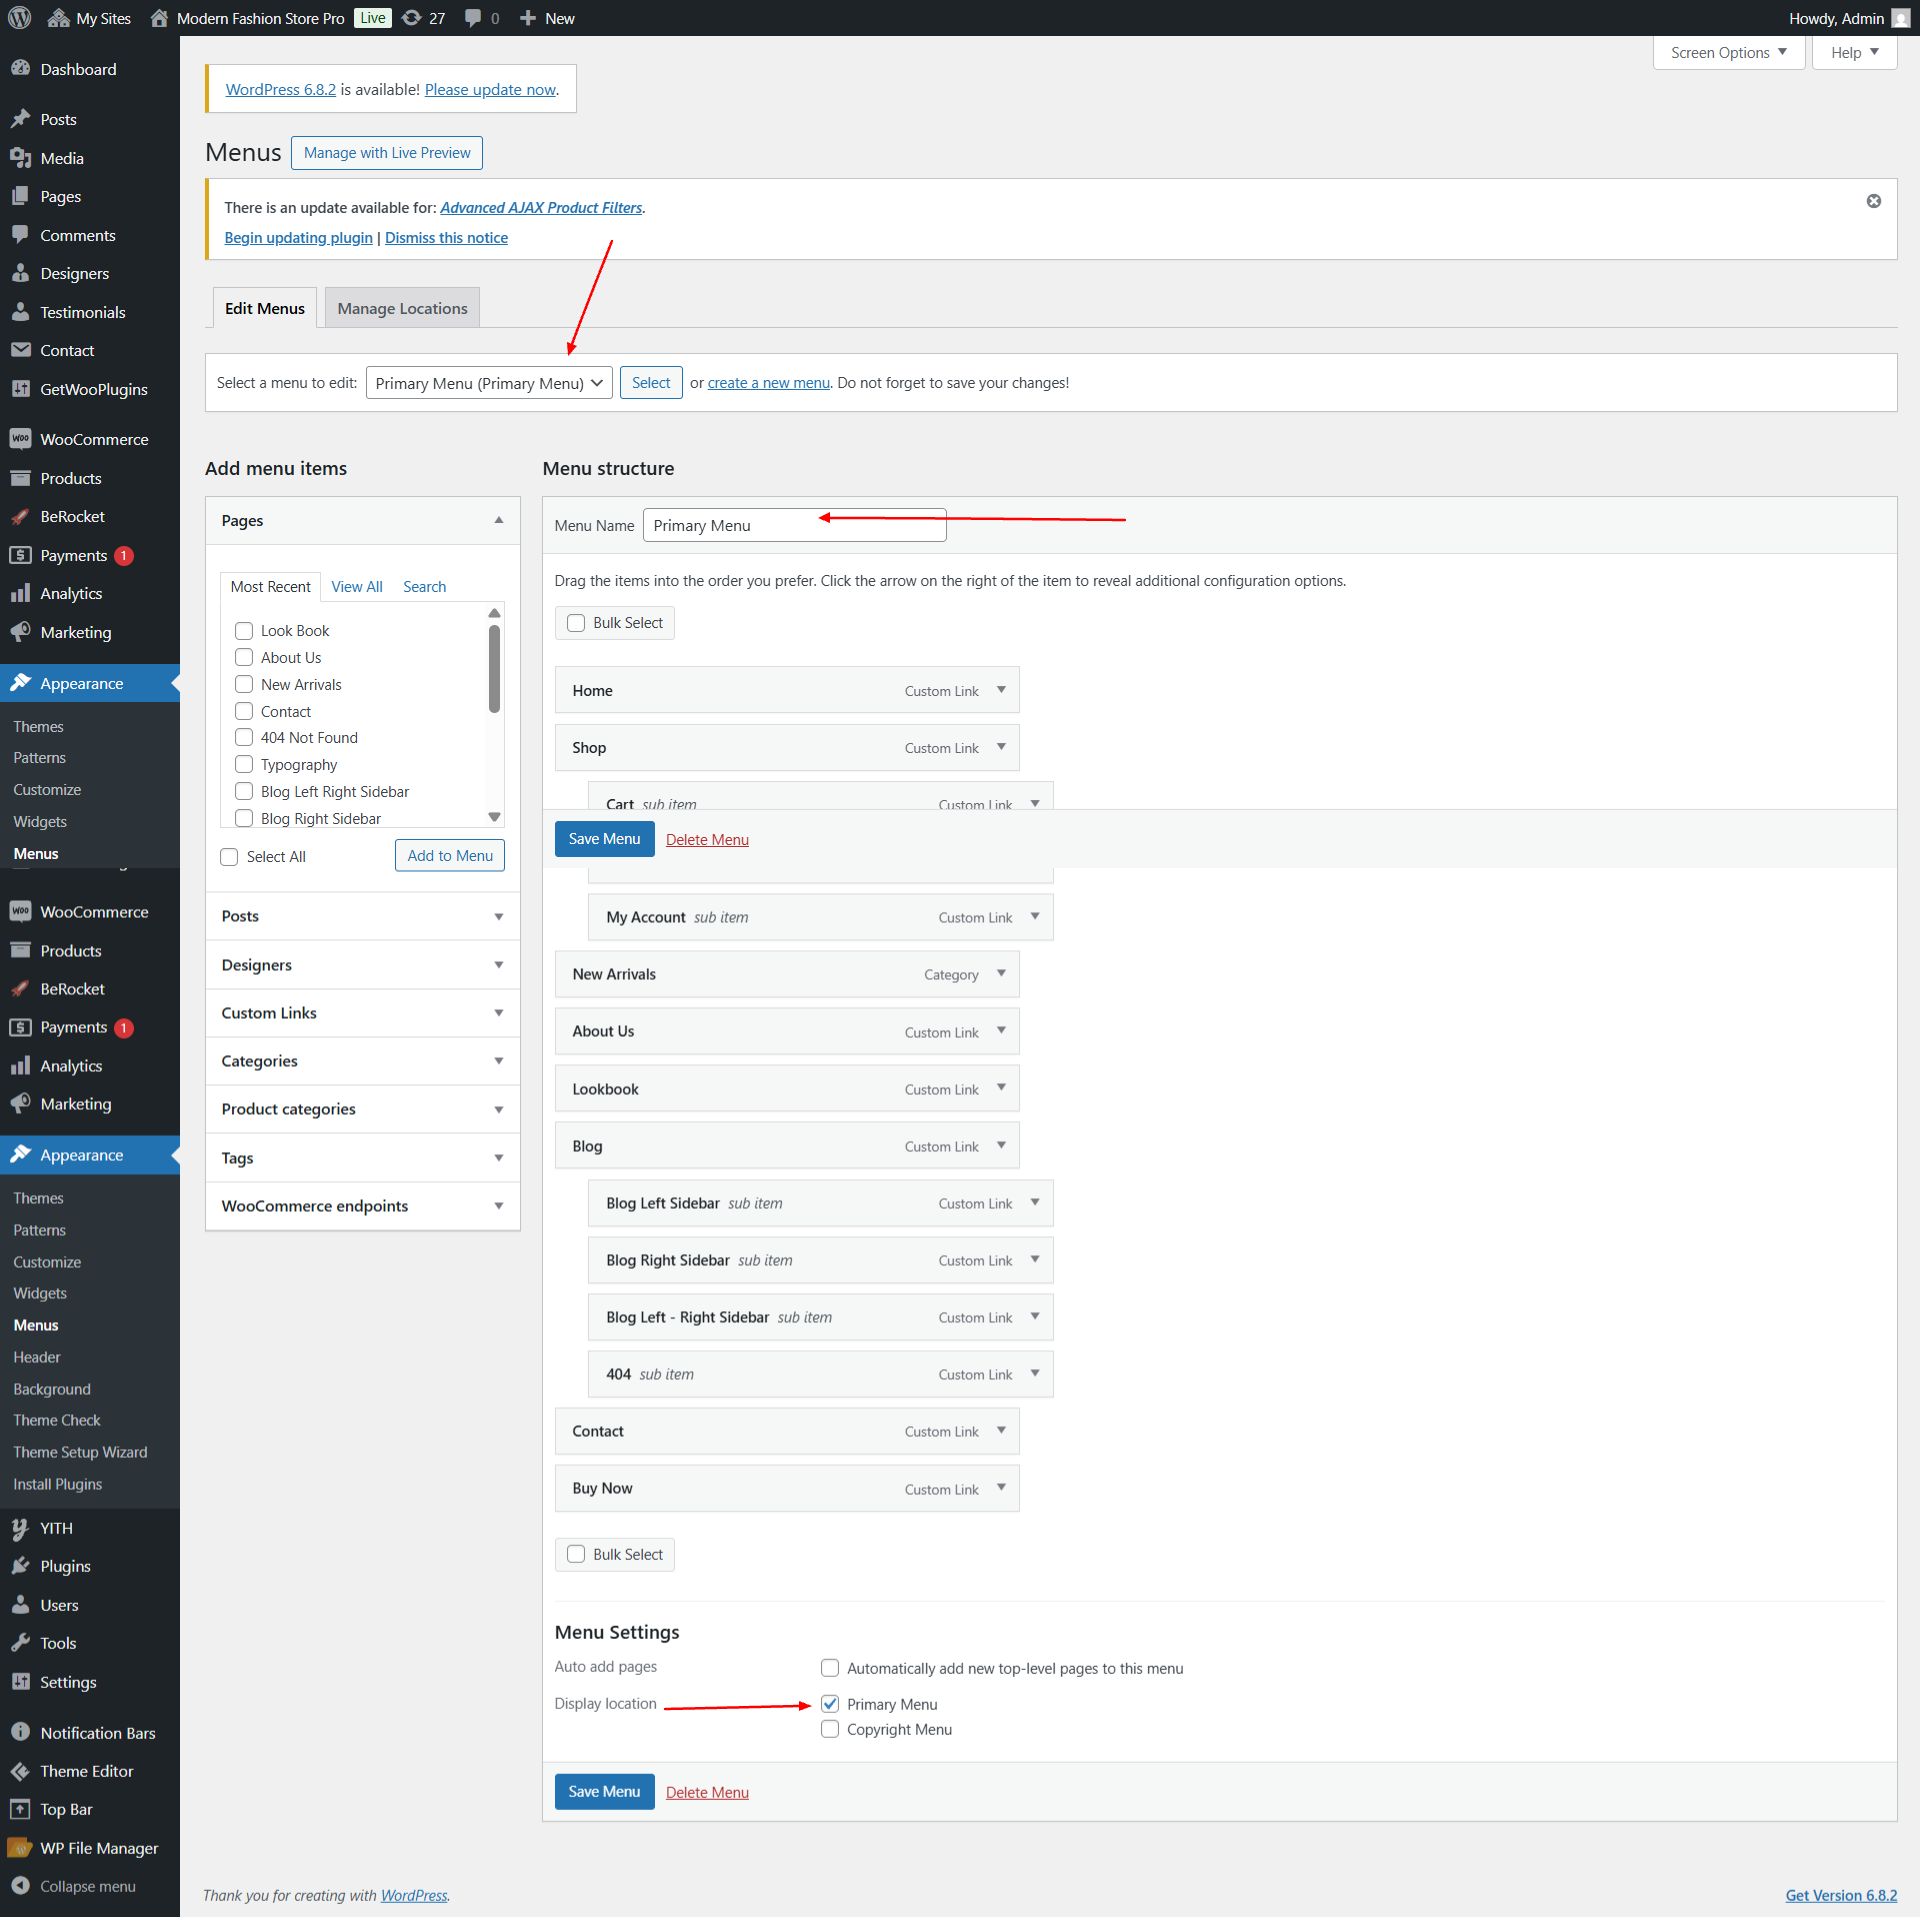Expand the Buy Now menu item arrow
Image resolution: width=1920 pixels, height=1919 pixels.
click(x=1001, y=1488)
